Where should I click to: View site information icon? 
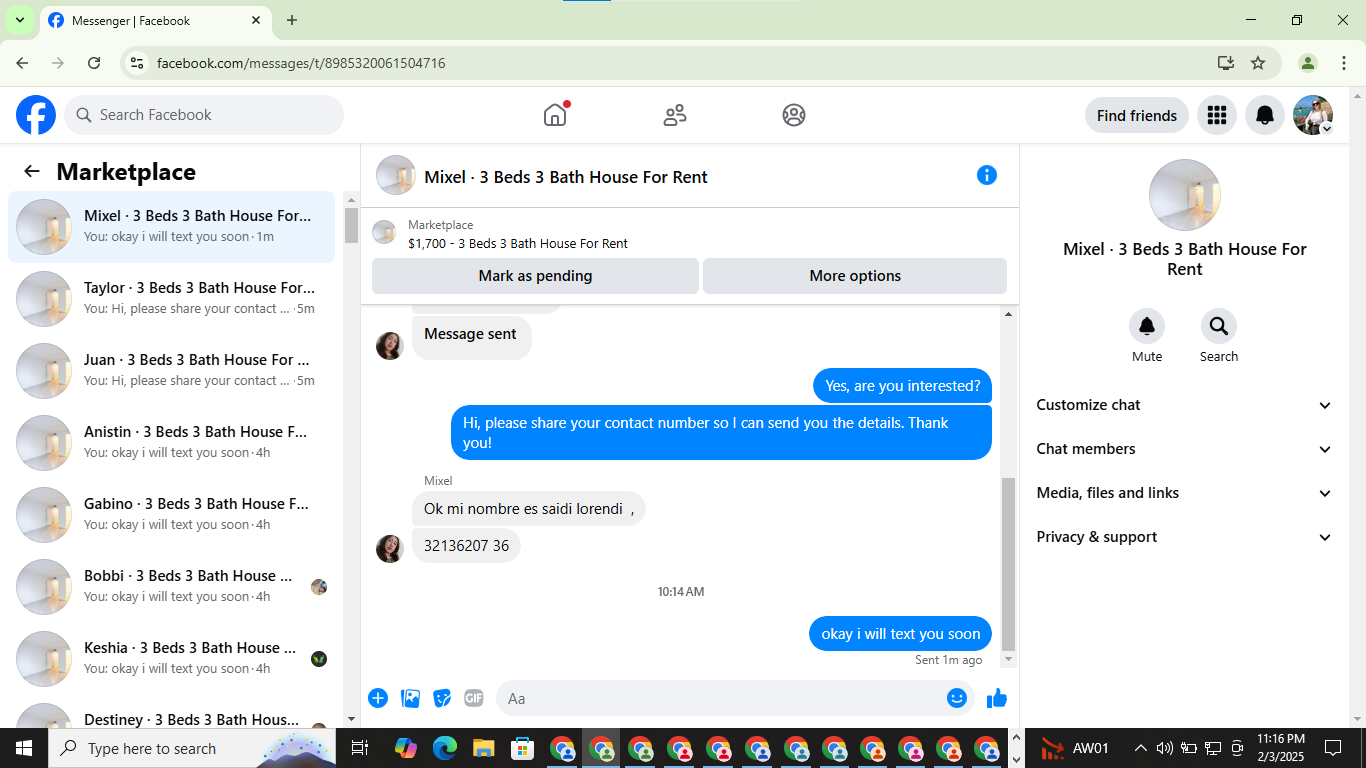coord(138,63)
